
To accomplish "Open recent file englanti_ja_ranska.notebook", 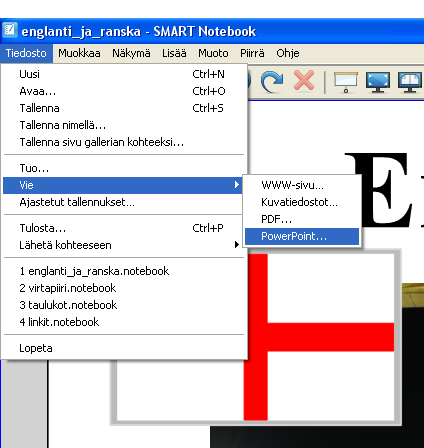I will (x=123, y=271).
